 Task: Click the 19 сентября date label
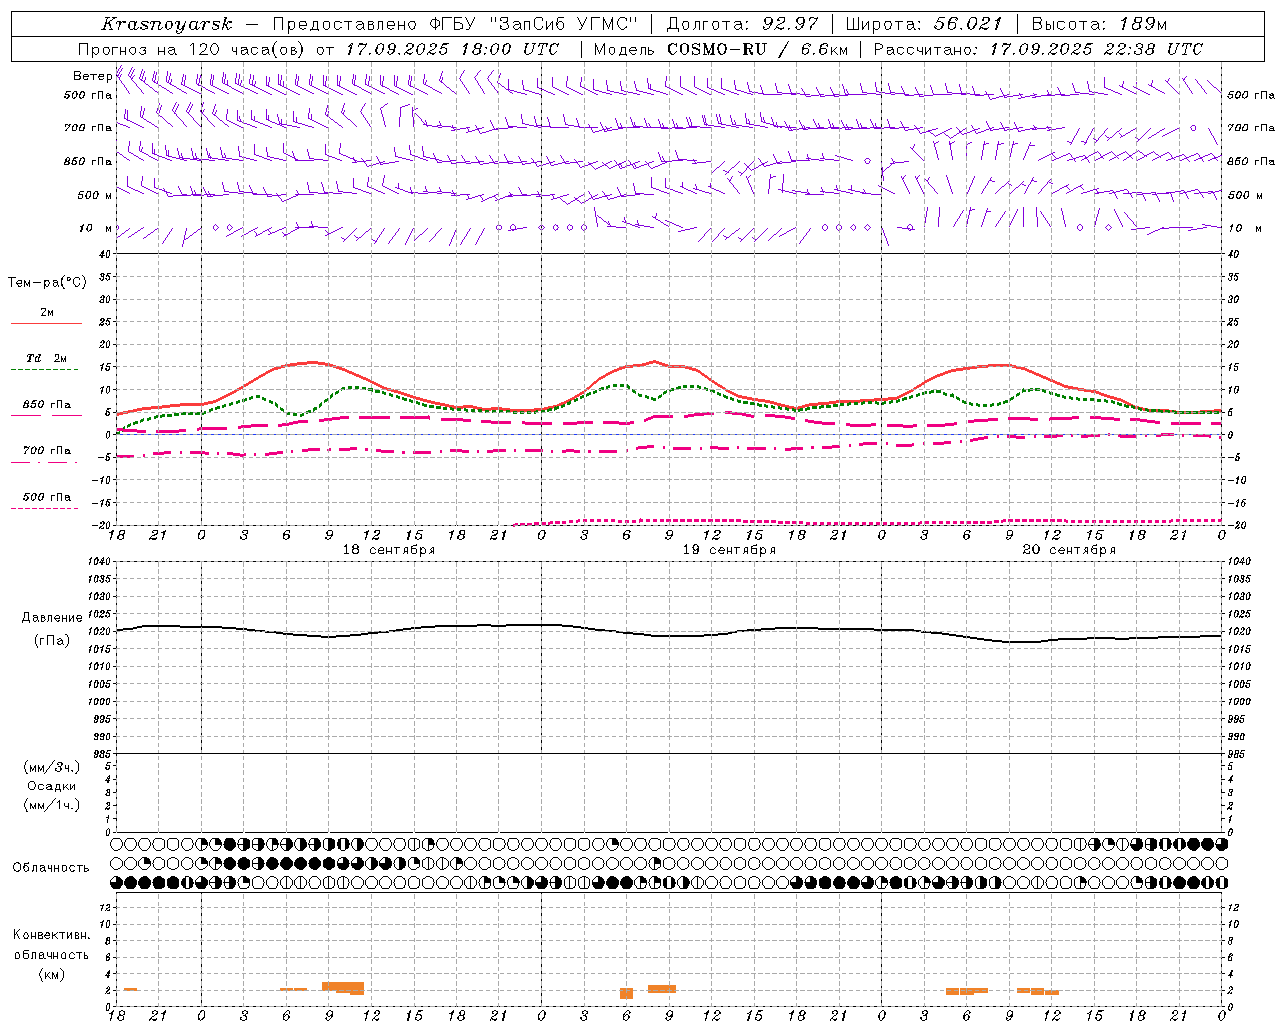point(729,550)
